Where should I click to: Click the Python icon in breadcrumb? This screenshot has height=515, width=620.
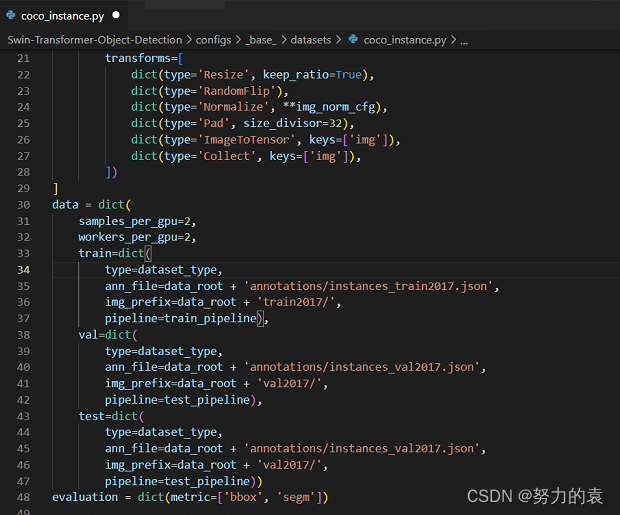tap(353, 40)
